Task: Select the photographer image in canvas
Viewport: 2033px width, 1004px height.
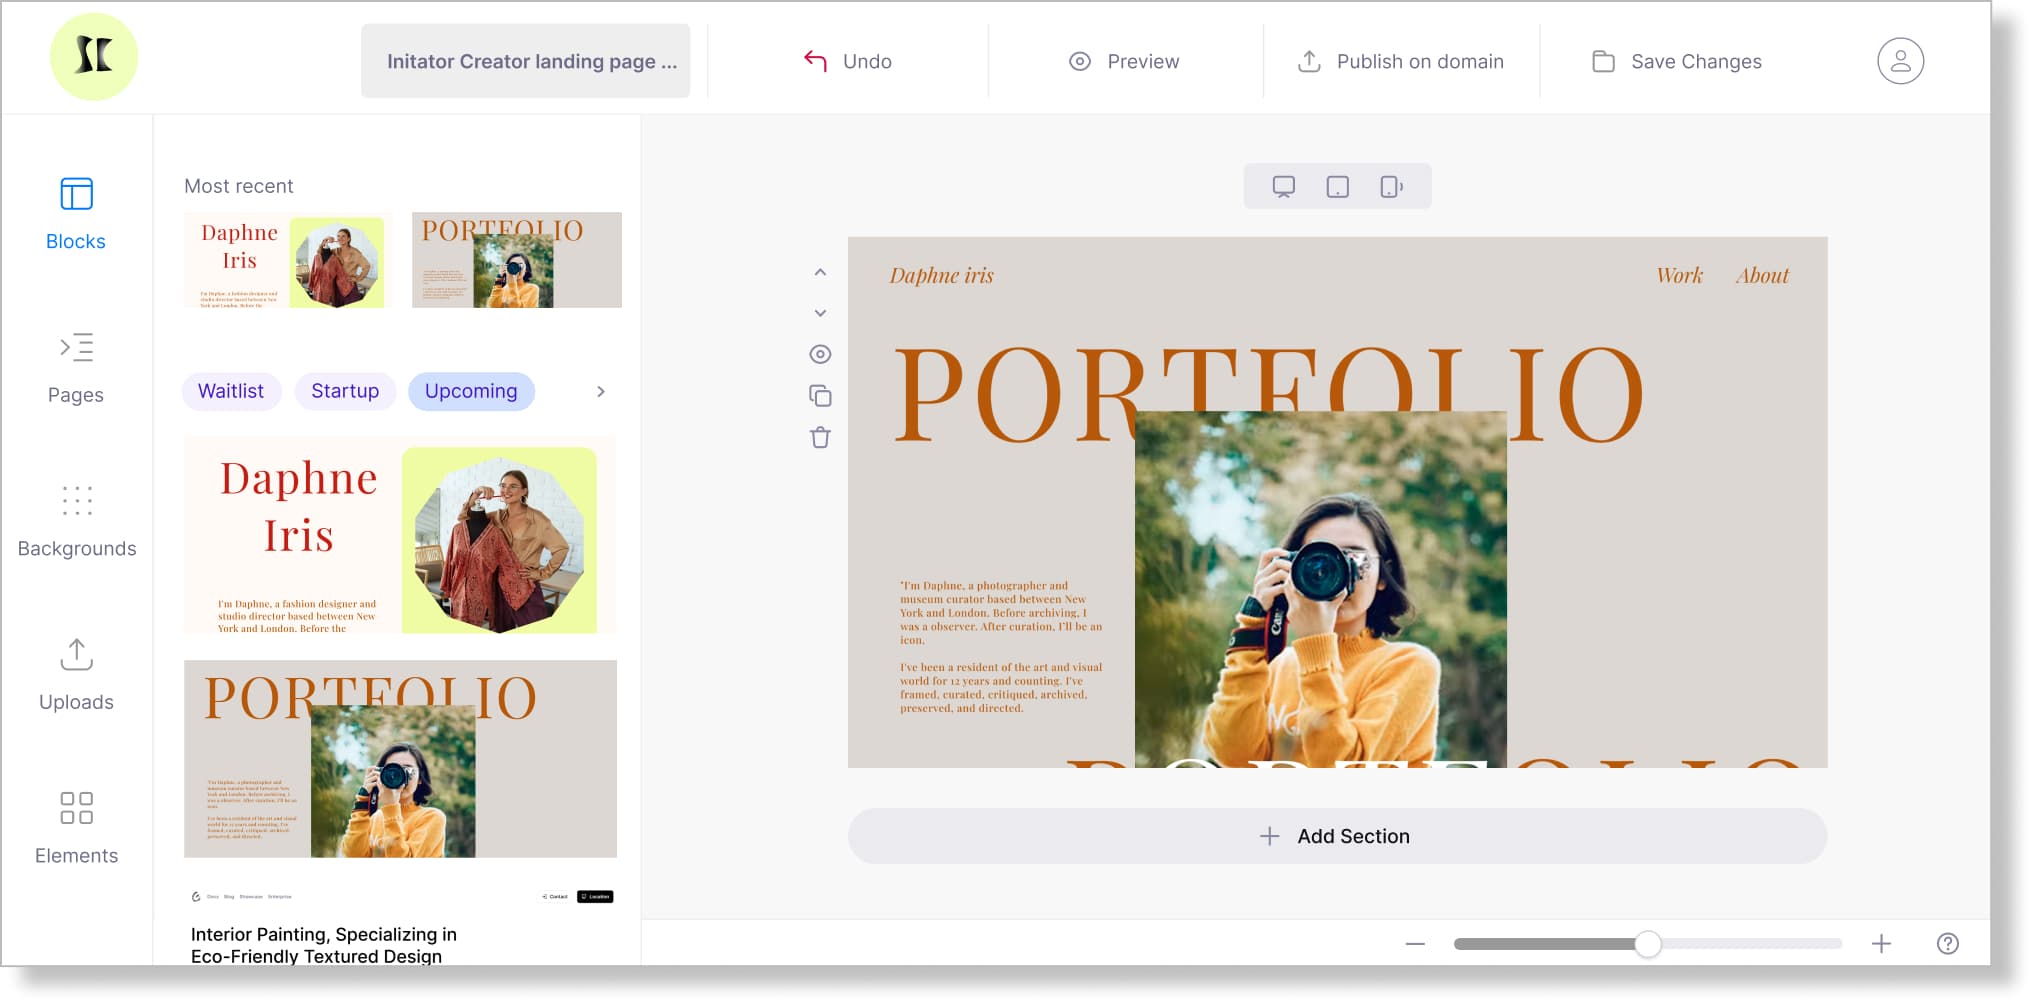Action: click(x=1320, y=589)
